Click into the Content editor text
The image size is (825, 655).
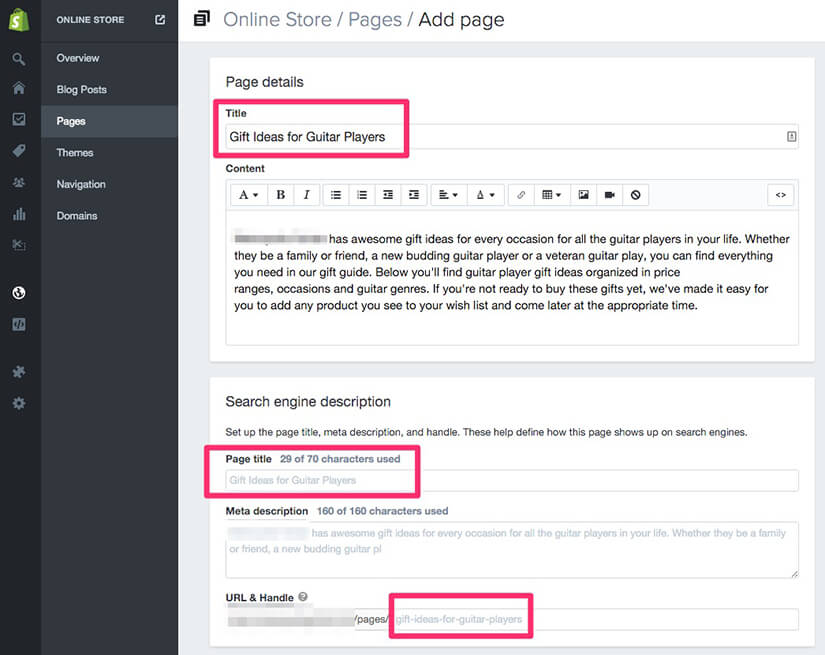(512, 278)
